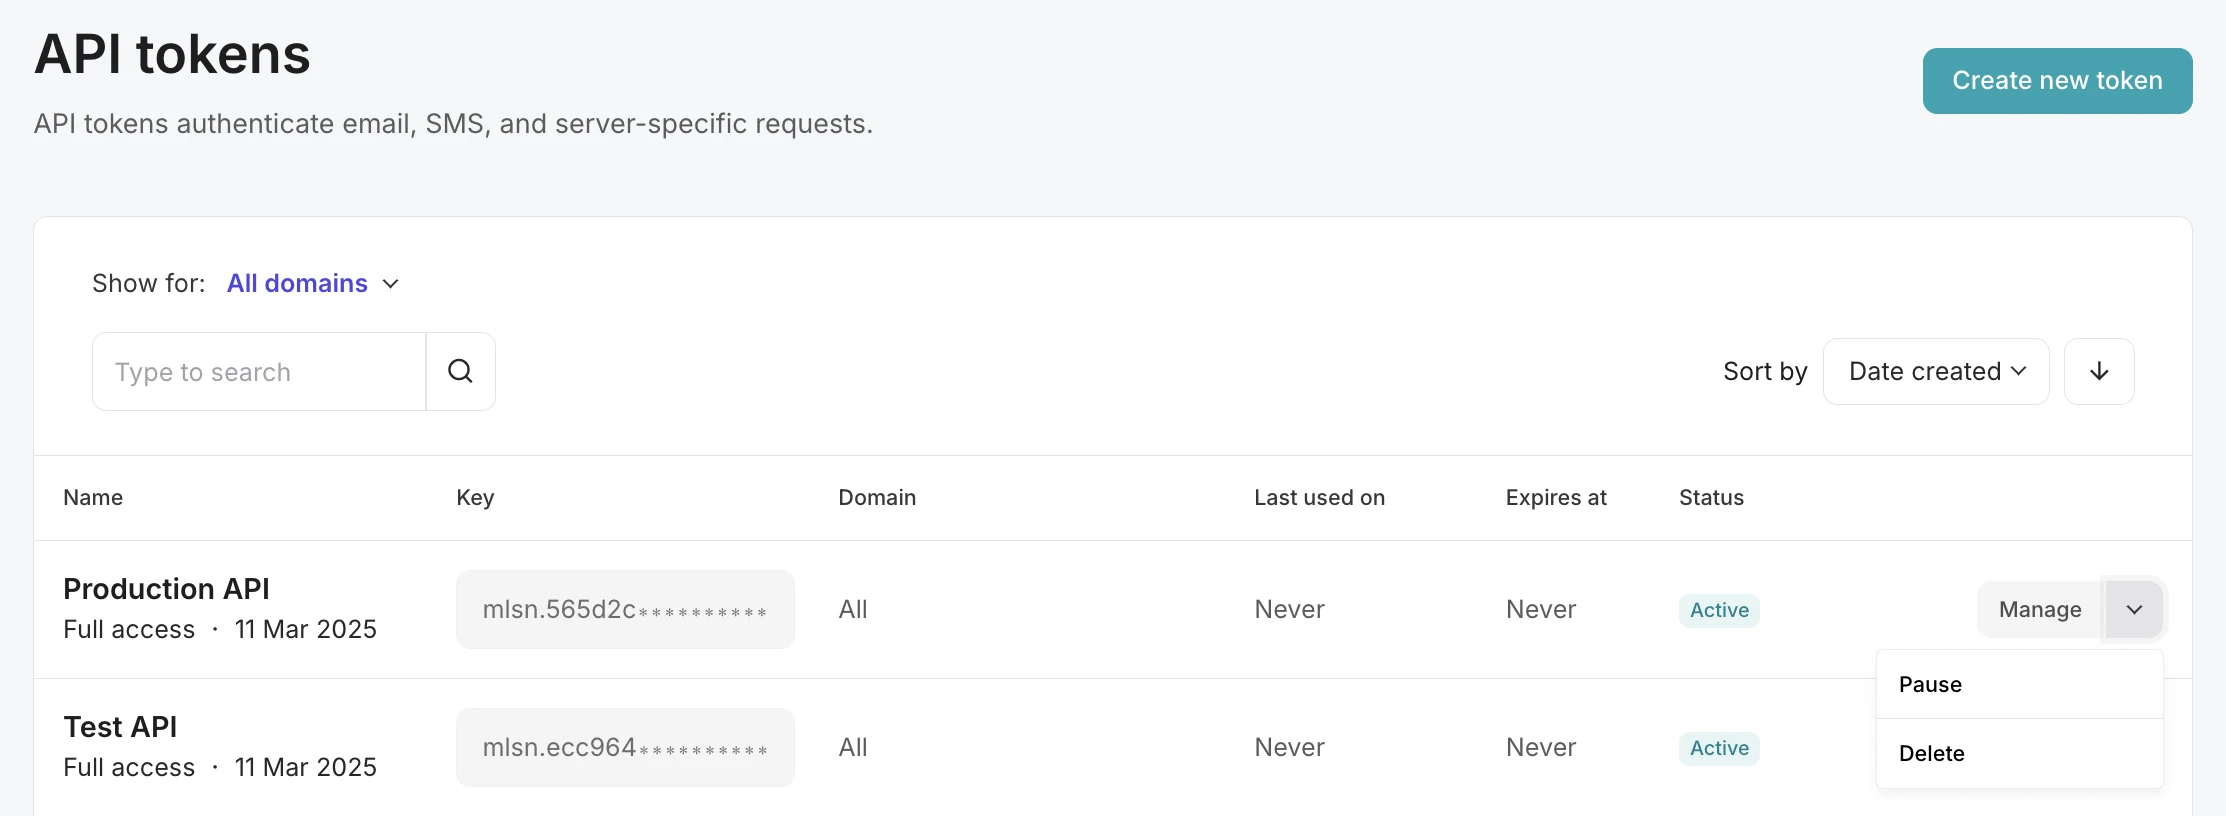The width and height of the screenshot is (2226, 816).
Task: Click the Expires at column header
Action: pos(1556,497)
